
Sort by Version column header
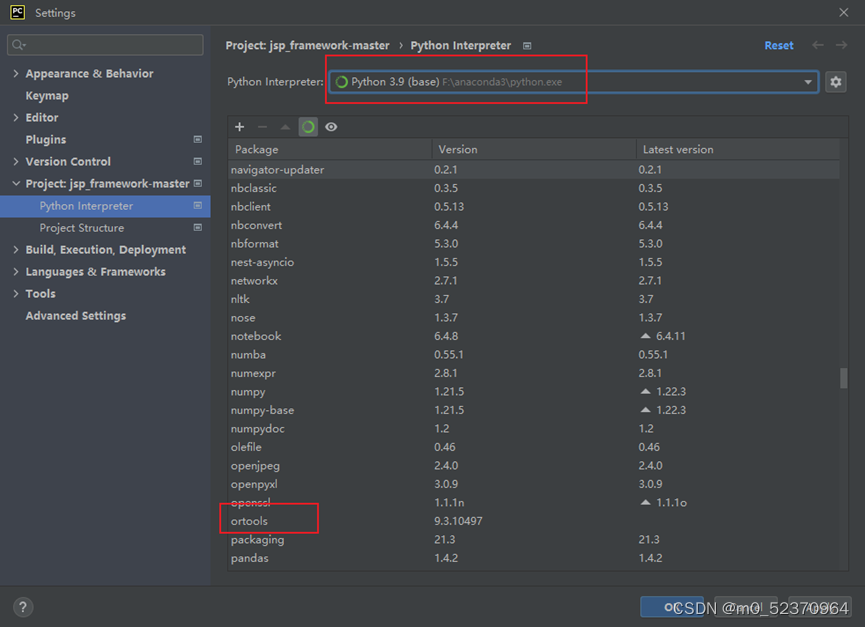534,149
